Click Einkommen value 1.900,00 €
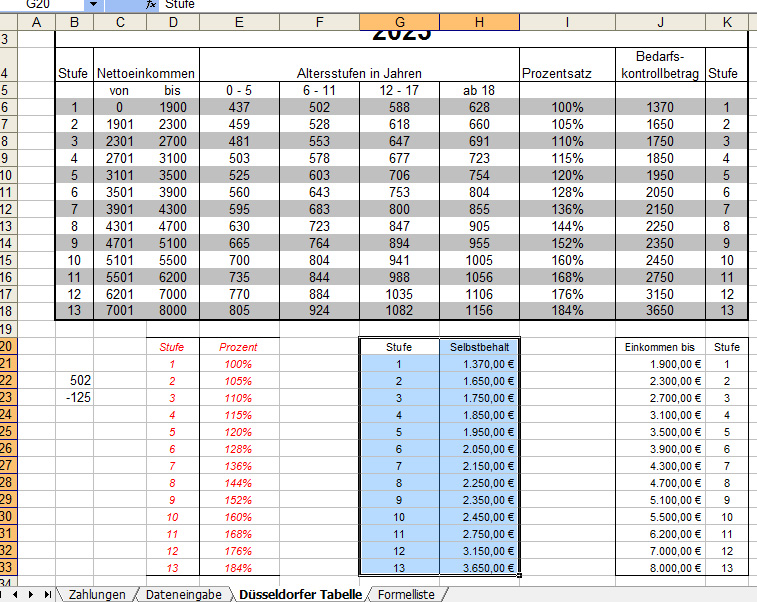The height and width of the screenshot is (602, 757). coord(660,364)
